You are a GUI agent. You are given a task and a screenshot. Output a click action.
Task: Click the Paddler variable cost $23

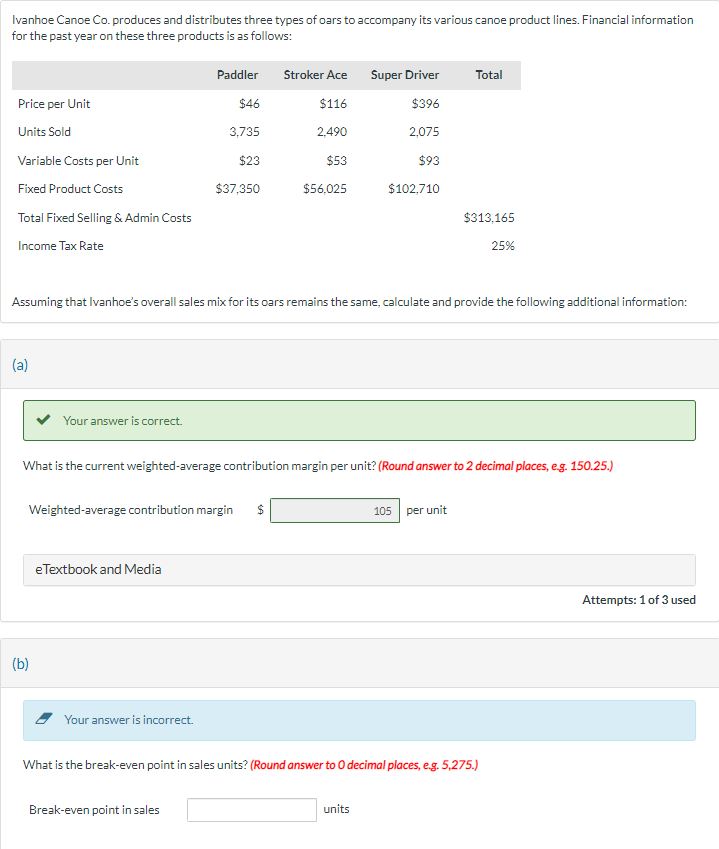249,160
